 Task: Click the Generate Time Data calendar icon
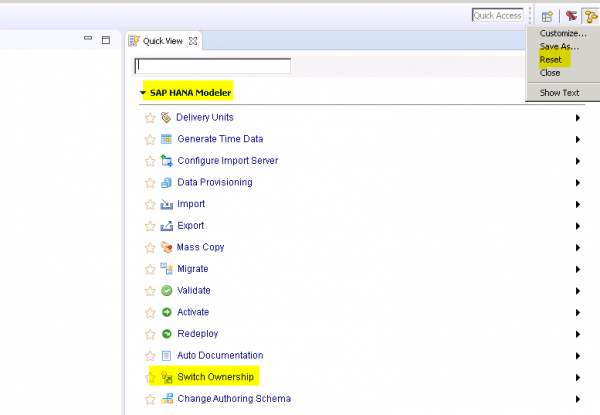tap(166, 139)
